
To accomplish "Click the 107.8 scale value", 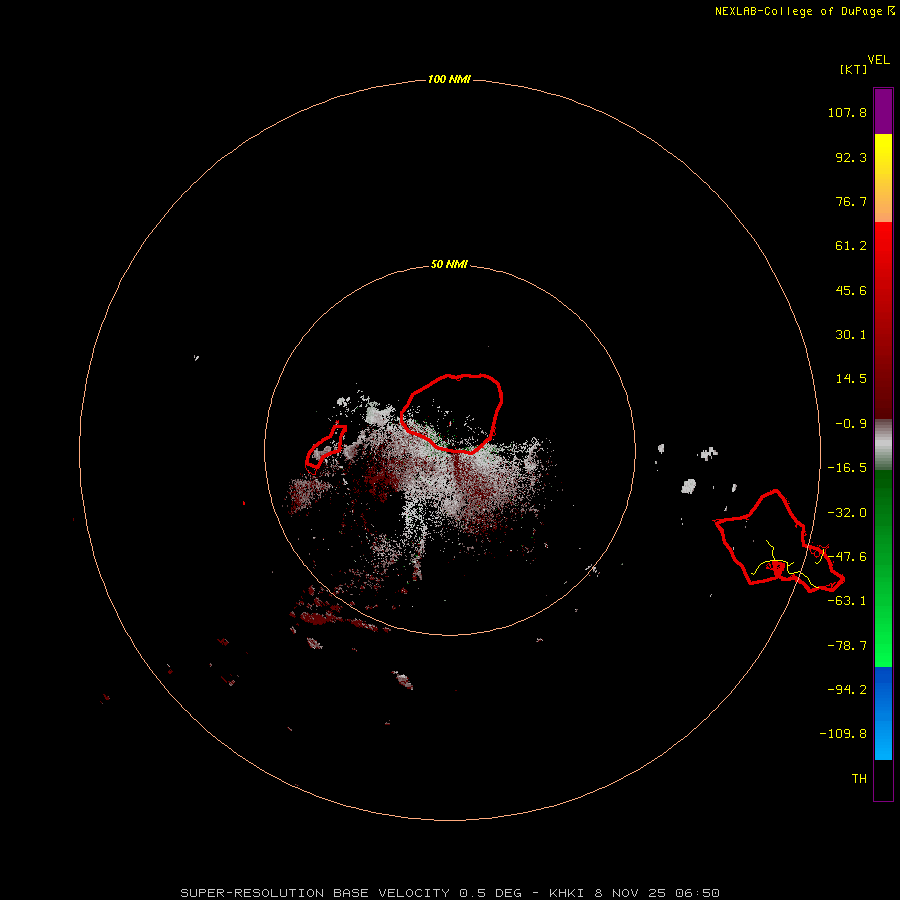I will point(847,112).
